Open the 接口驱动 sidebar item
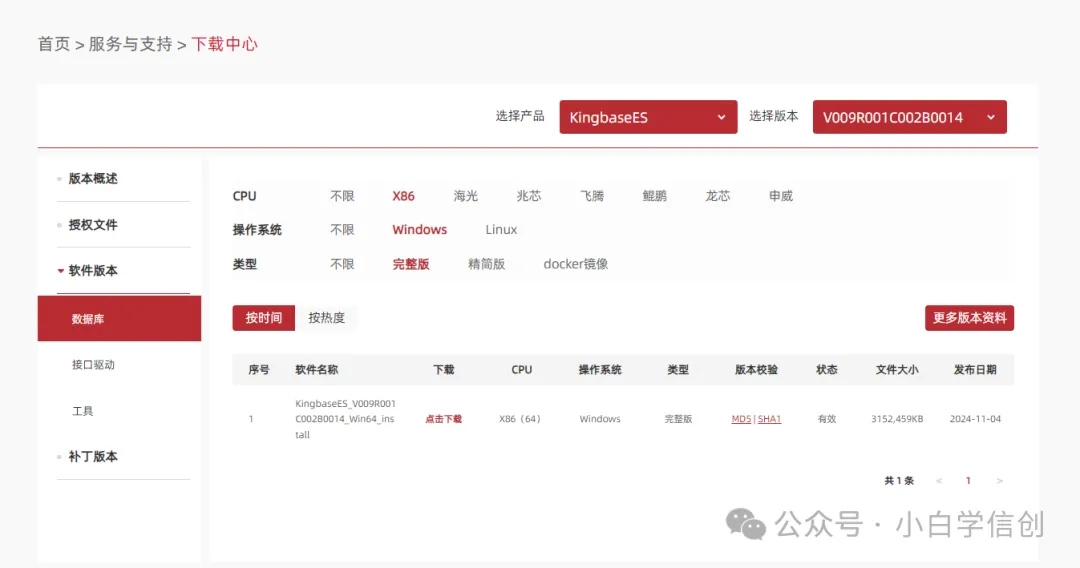This screenshot has width=1080, height=568. (x=93, y=365)
